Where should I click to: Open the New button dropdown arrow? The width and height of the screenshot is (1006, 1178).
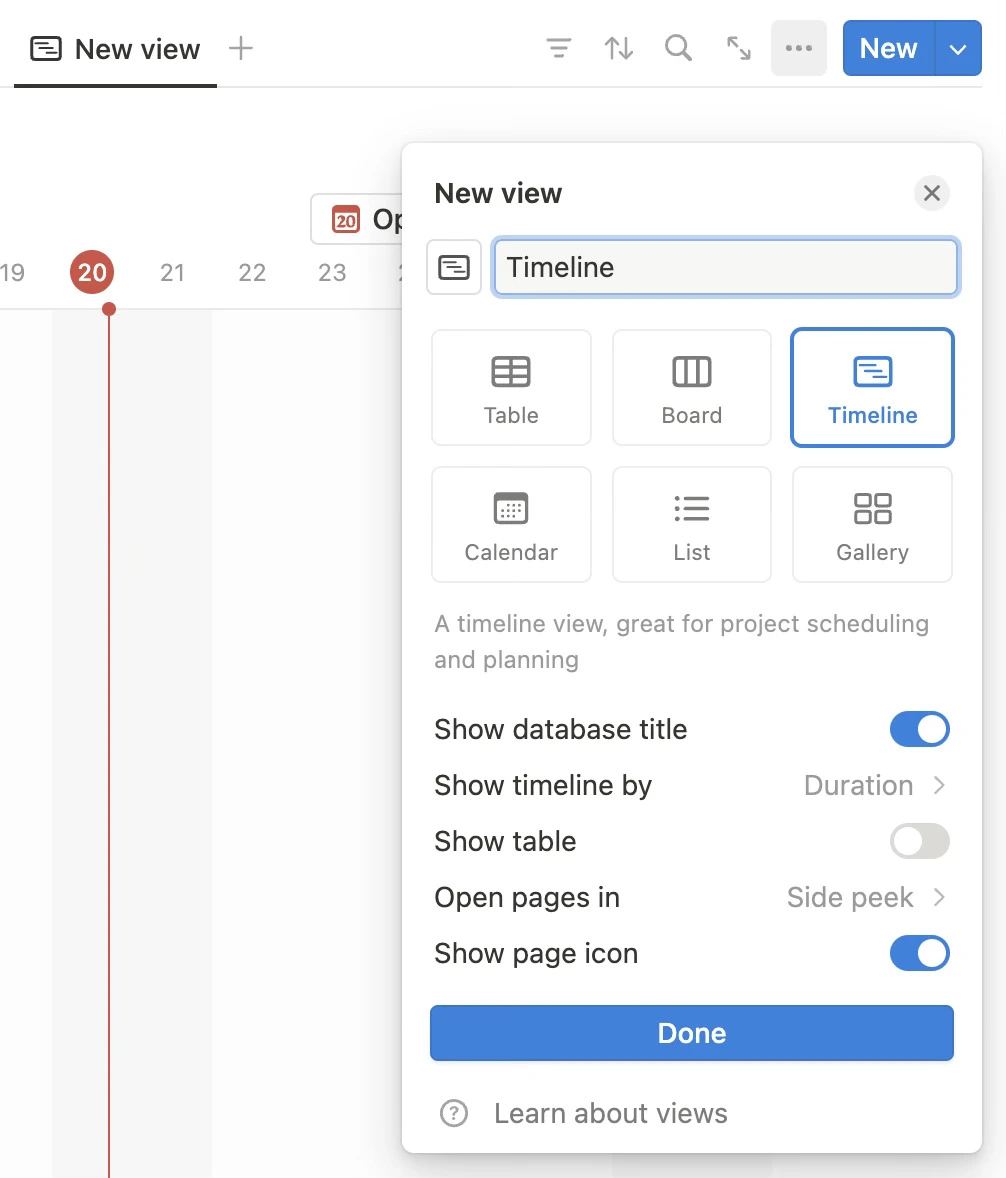958,49
